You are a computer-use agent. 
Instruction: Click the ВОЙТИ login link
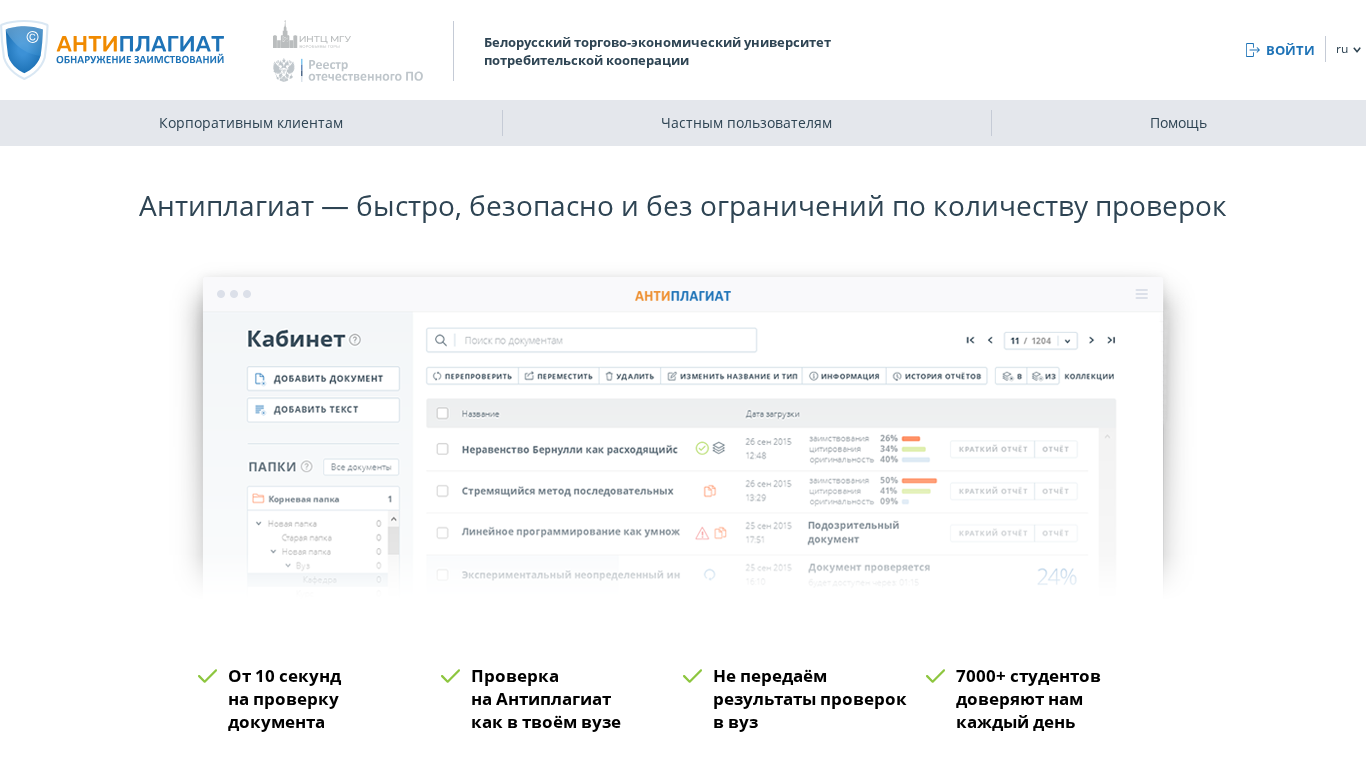[1280, 50]
